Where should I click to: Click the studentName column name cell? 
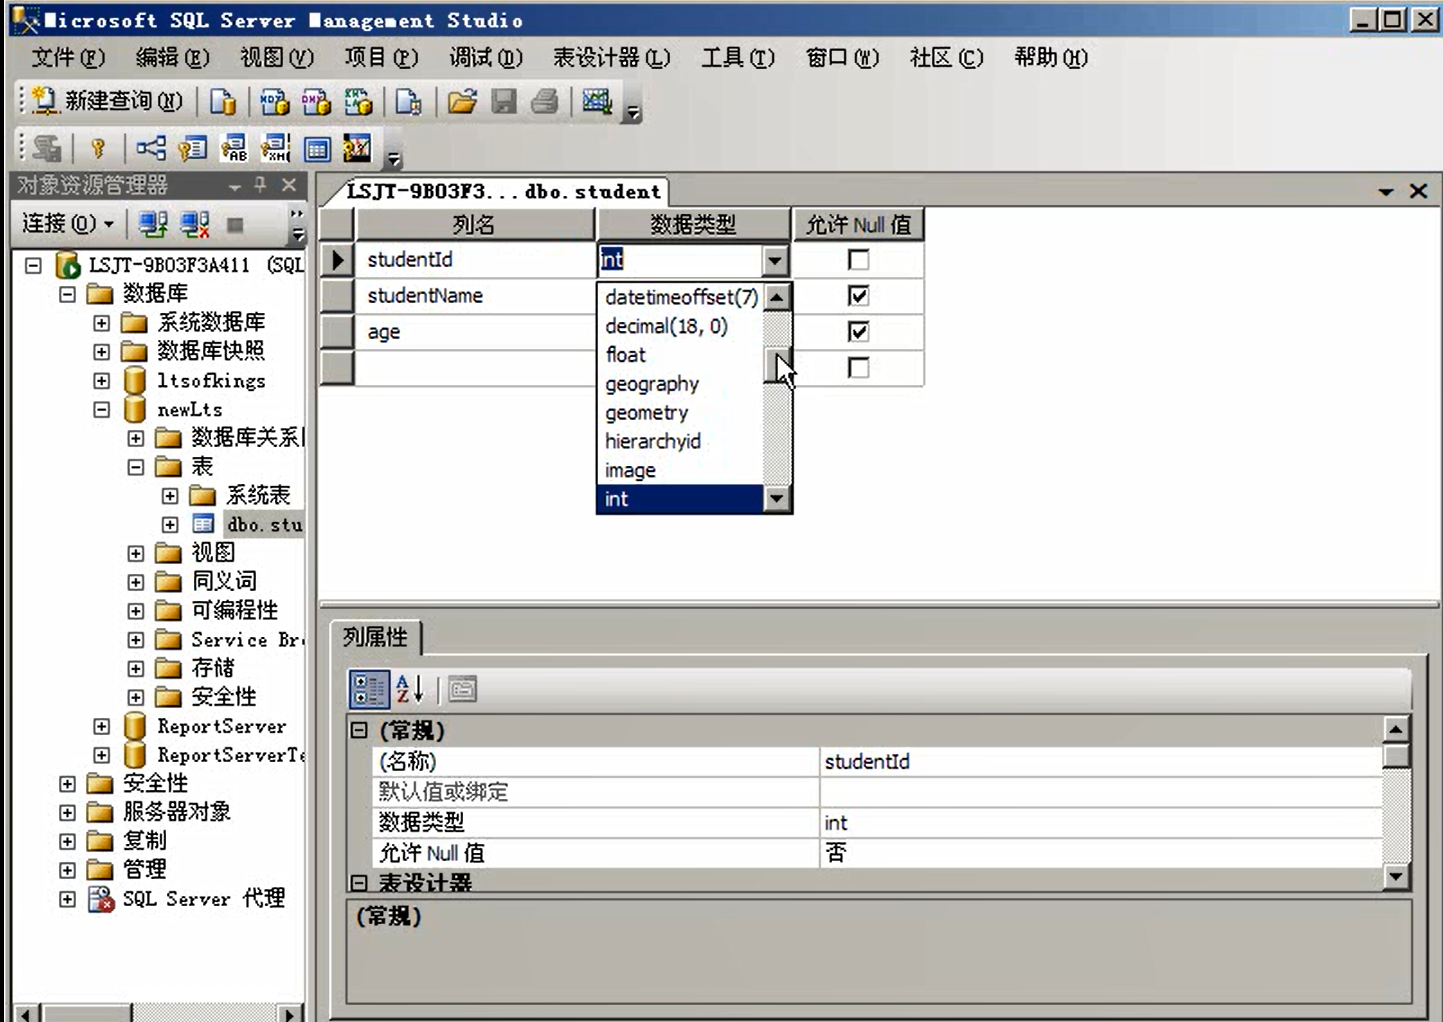[475, 296]
